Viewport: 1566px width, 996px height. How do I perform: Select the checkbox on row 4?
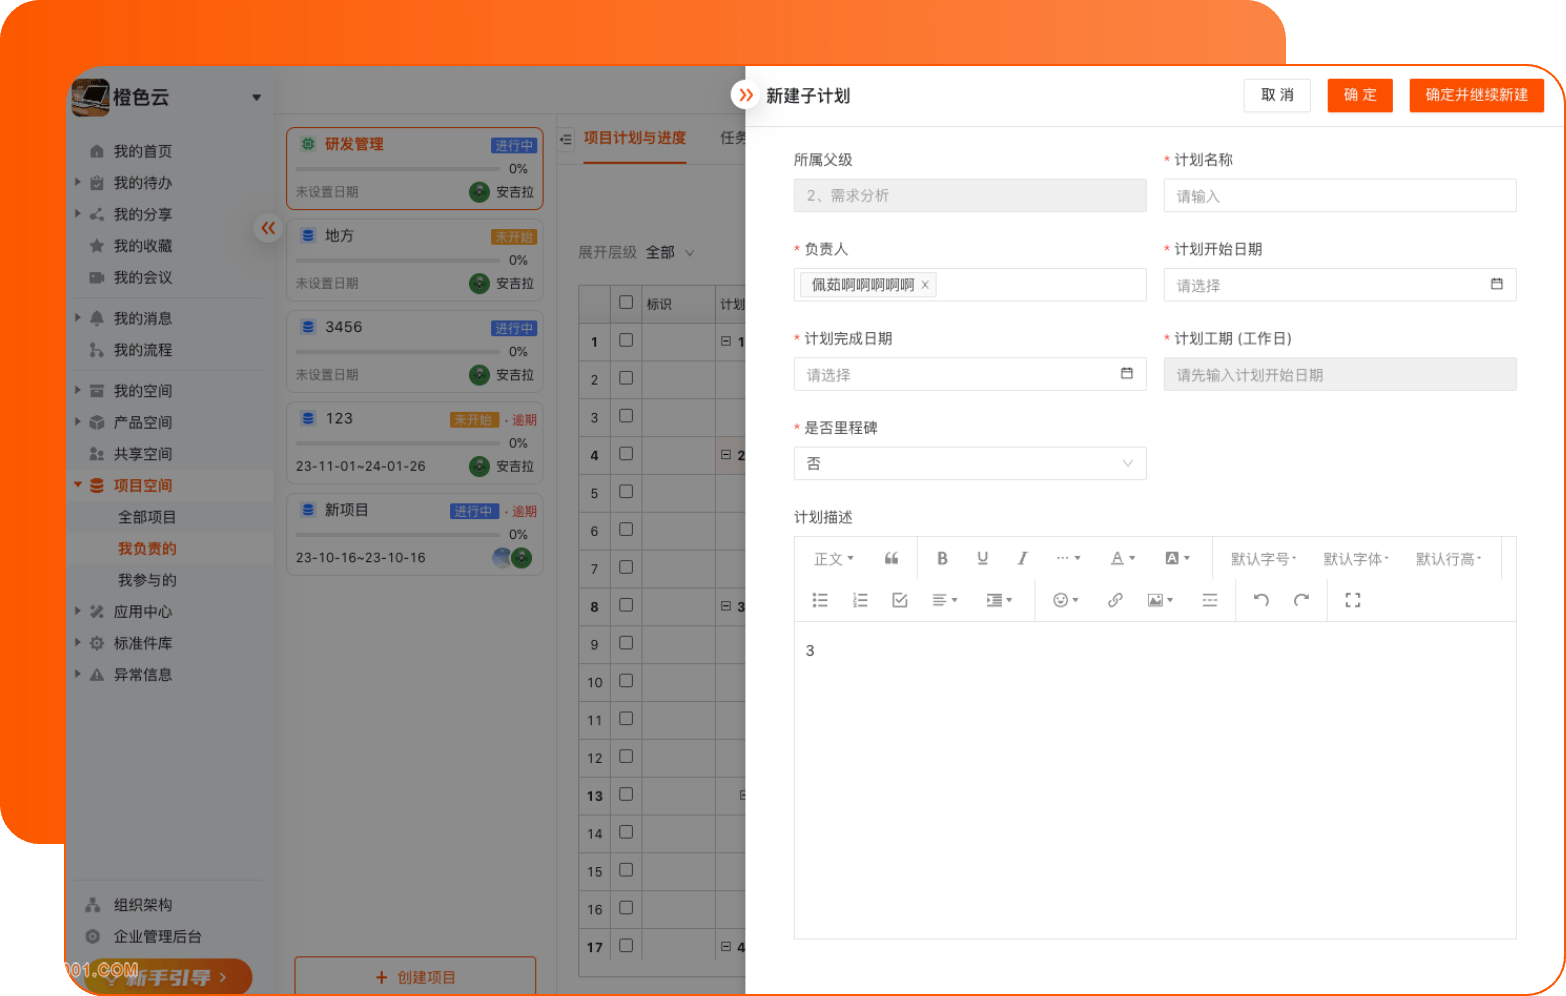tap(626, 454)
